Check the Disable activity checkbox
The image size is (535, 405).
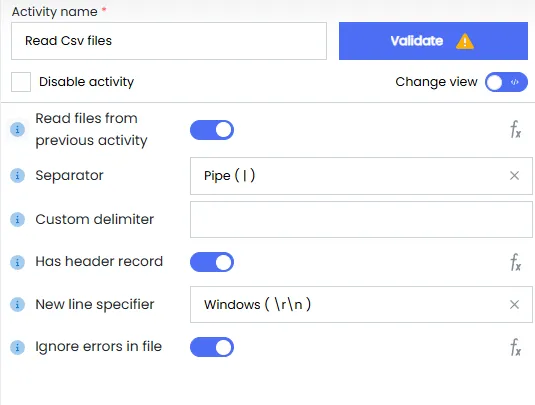(21, 82)
